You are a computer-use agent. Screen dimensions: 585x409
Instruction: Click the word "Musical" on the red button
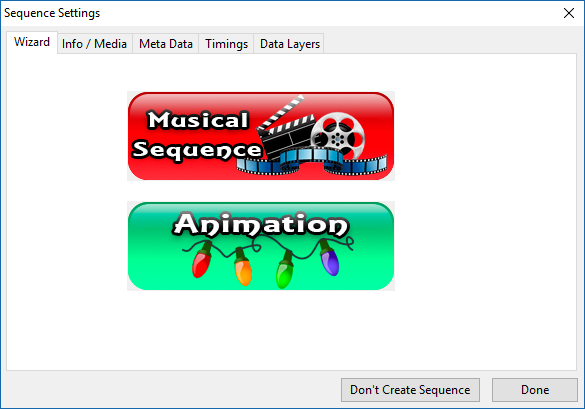point(198,120)
